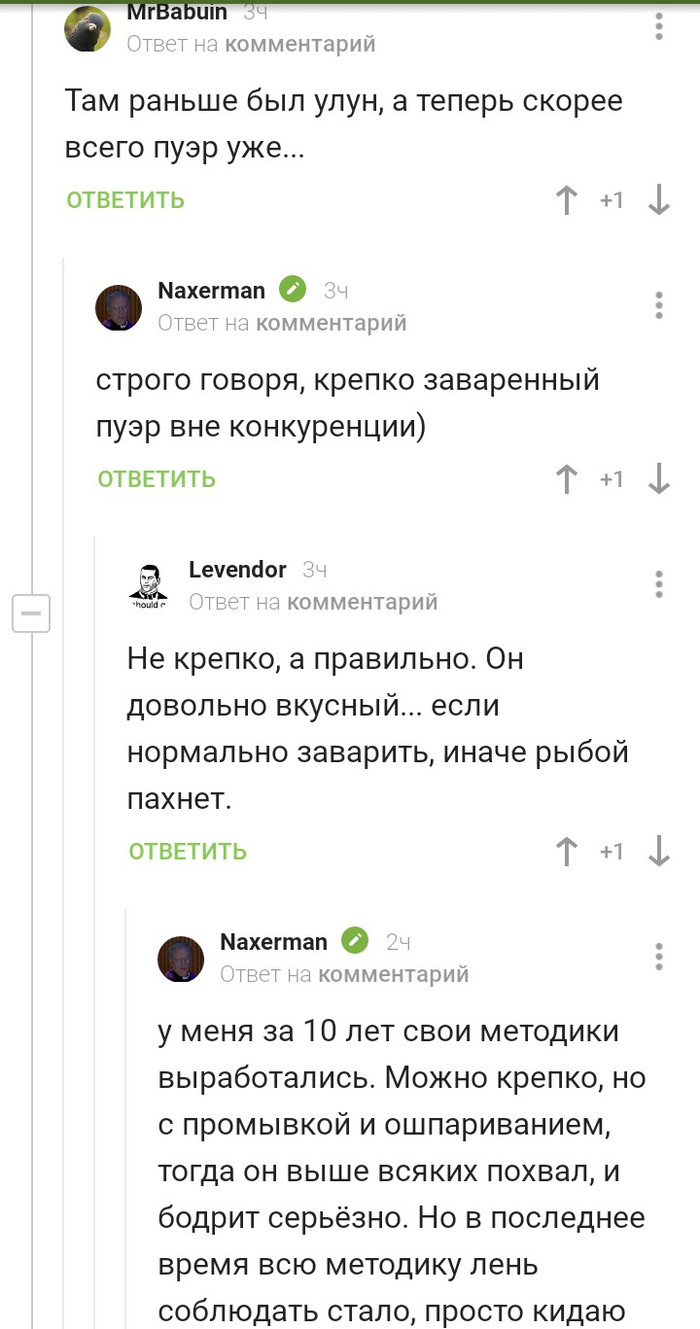Downvote MrBabuin's comment about улун
The image size is (700, 1329).
[x=659, y=201]
